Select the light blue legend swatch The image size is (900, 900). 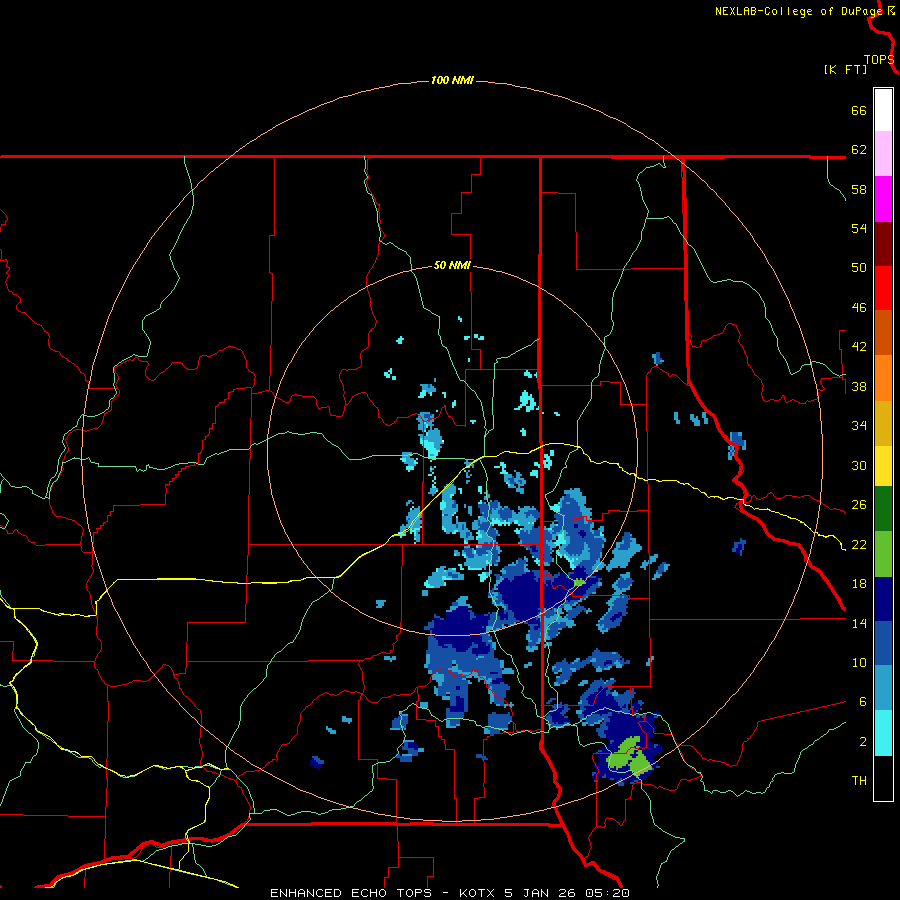click(883, 688)
